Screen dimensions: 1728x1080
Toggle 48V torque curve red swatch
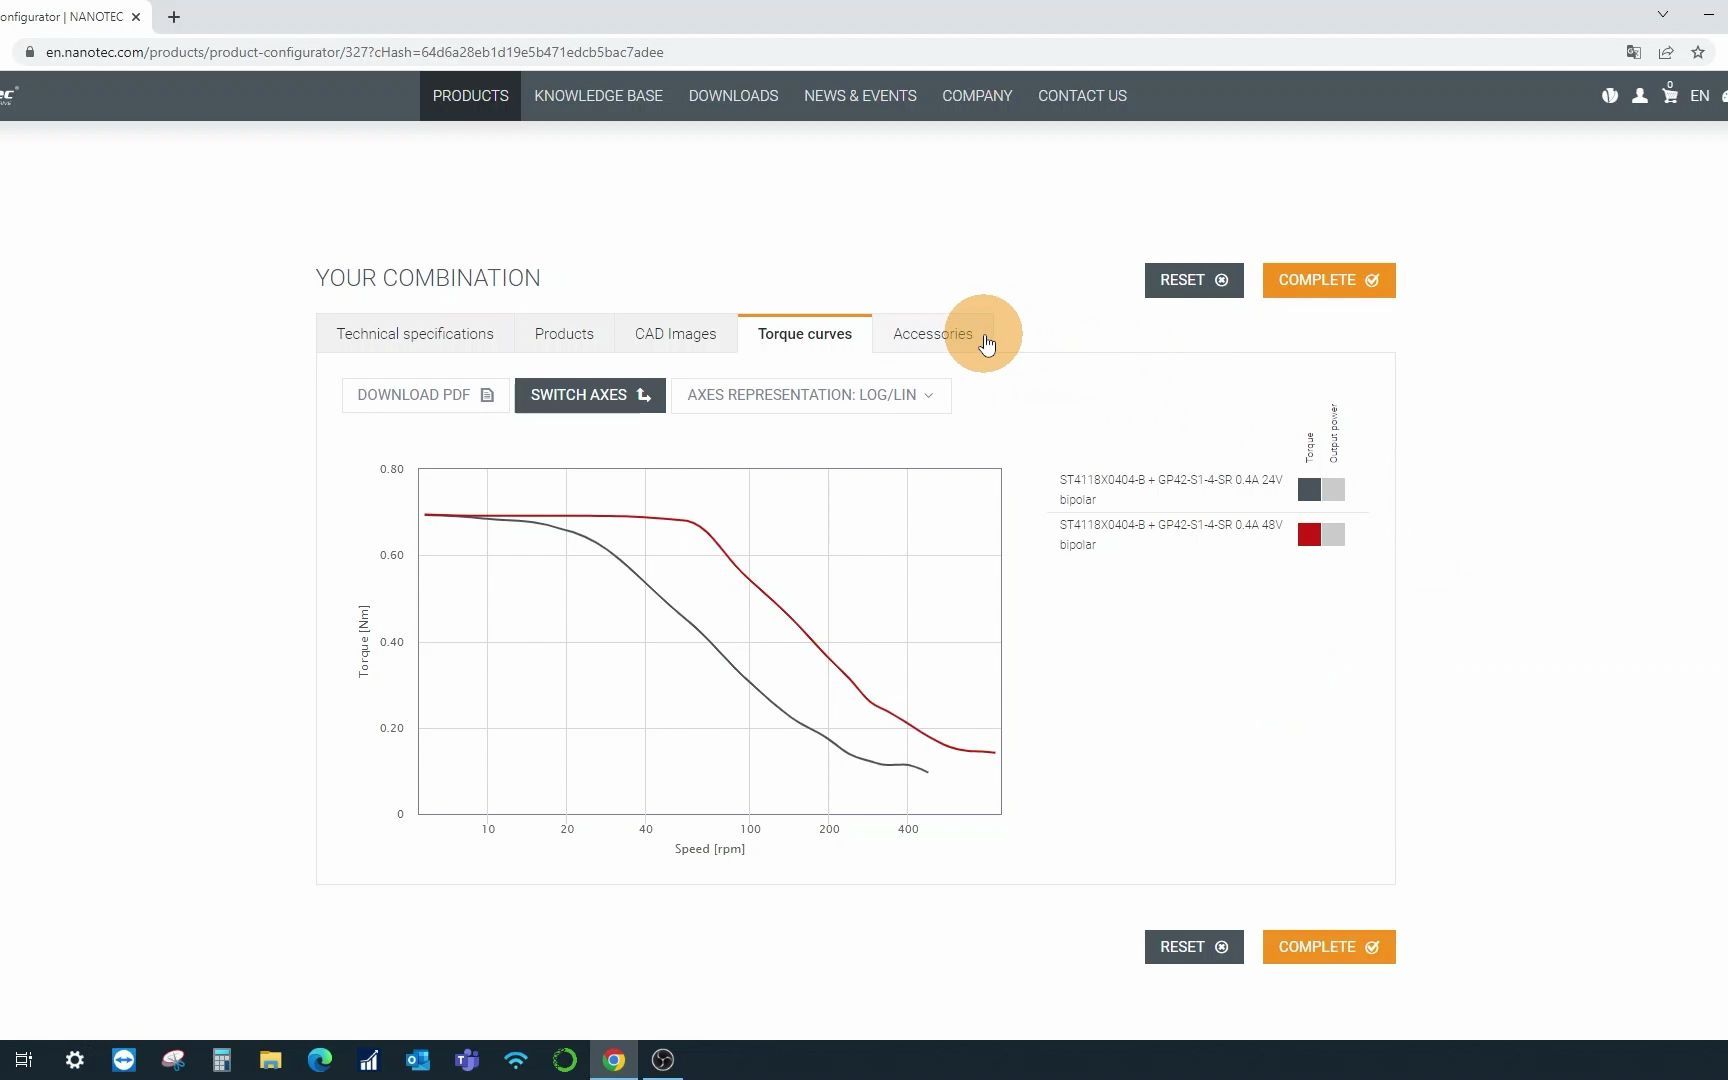pos(1309,534)
